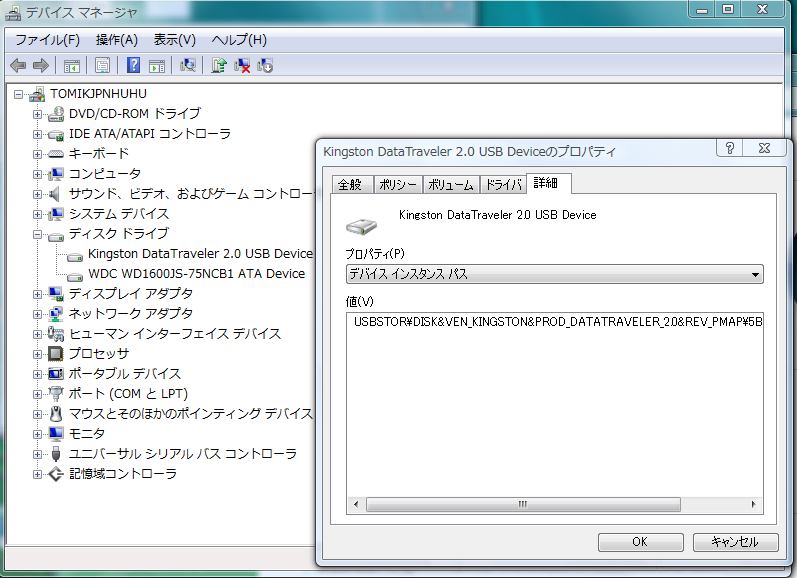
Task: Expand the キーボード node
Action: [x=37, y=154]
